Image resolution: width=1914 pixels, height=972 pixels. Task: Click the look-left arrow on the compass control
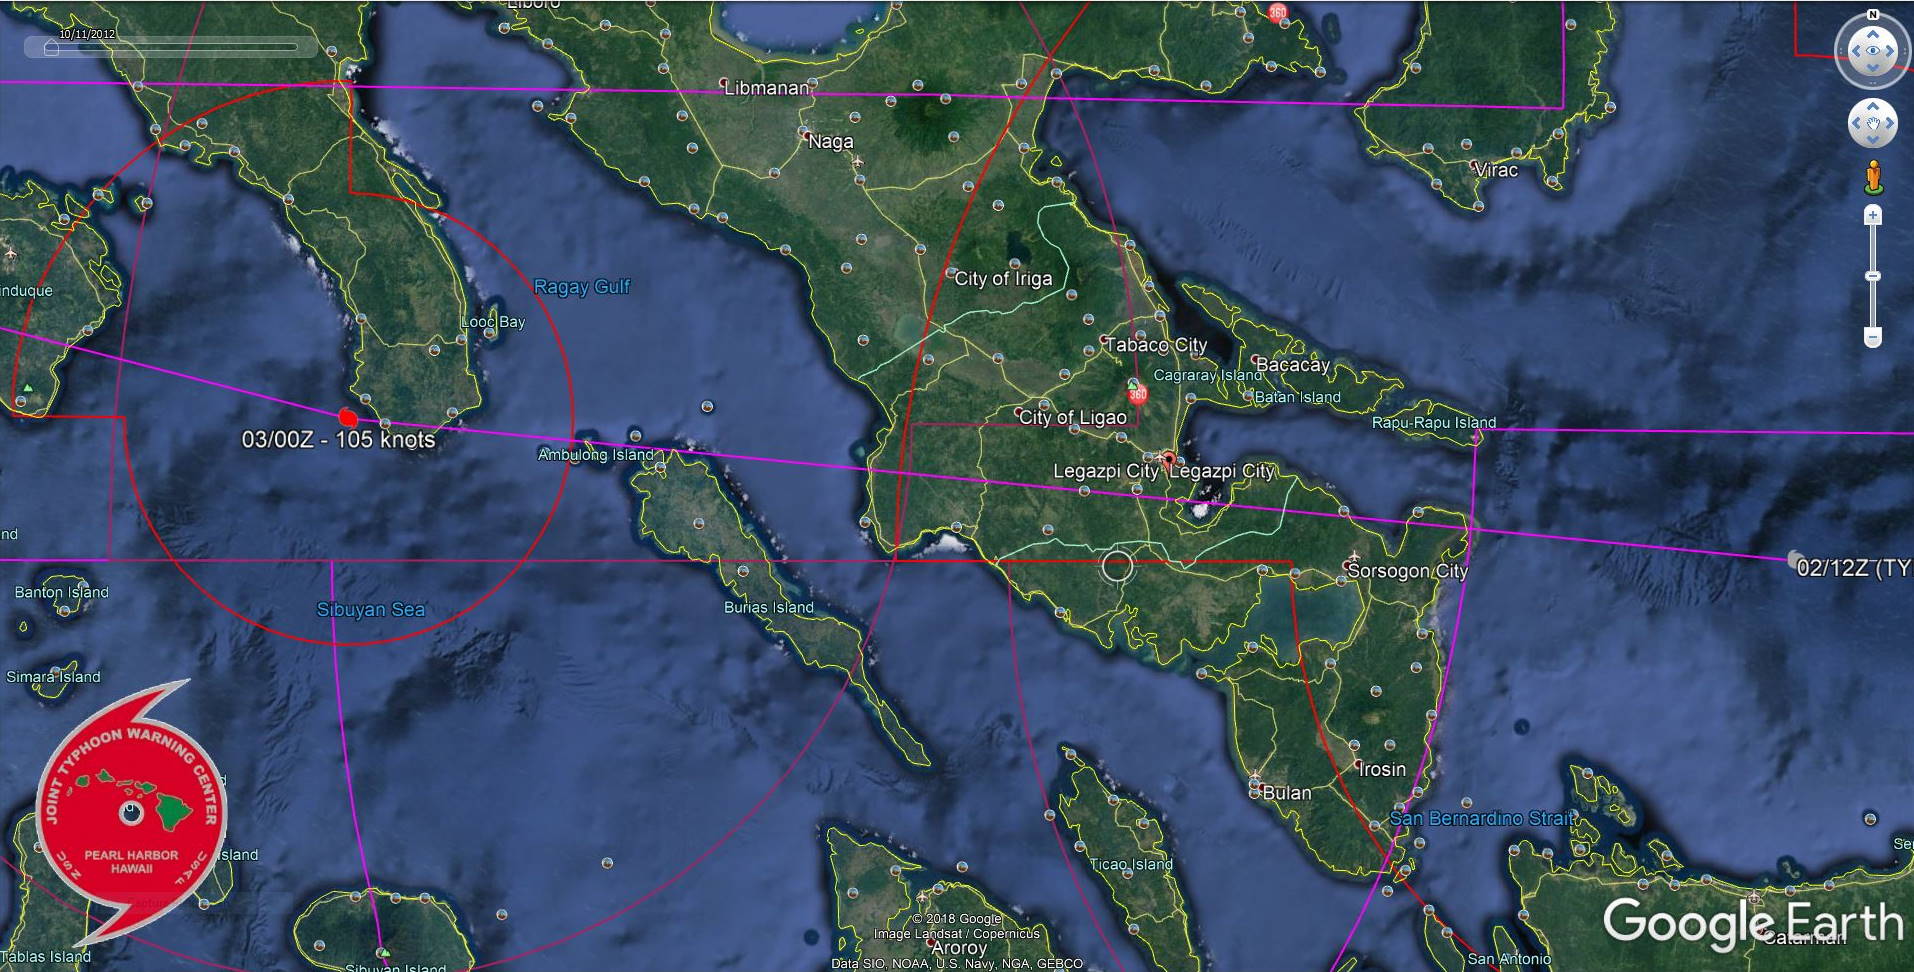[1854, 50]
